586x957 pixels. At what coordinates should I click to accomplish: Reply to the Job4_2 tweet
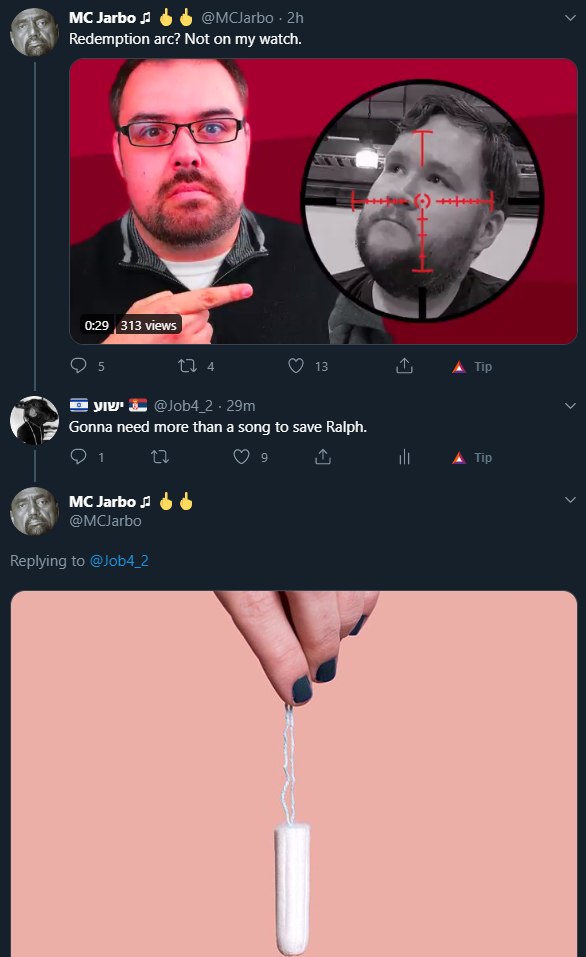click(x=79, y=457)
